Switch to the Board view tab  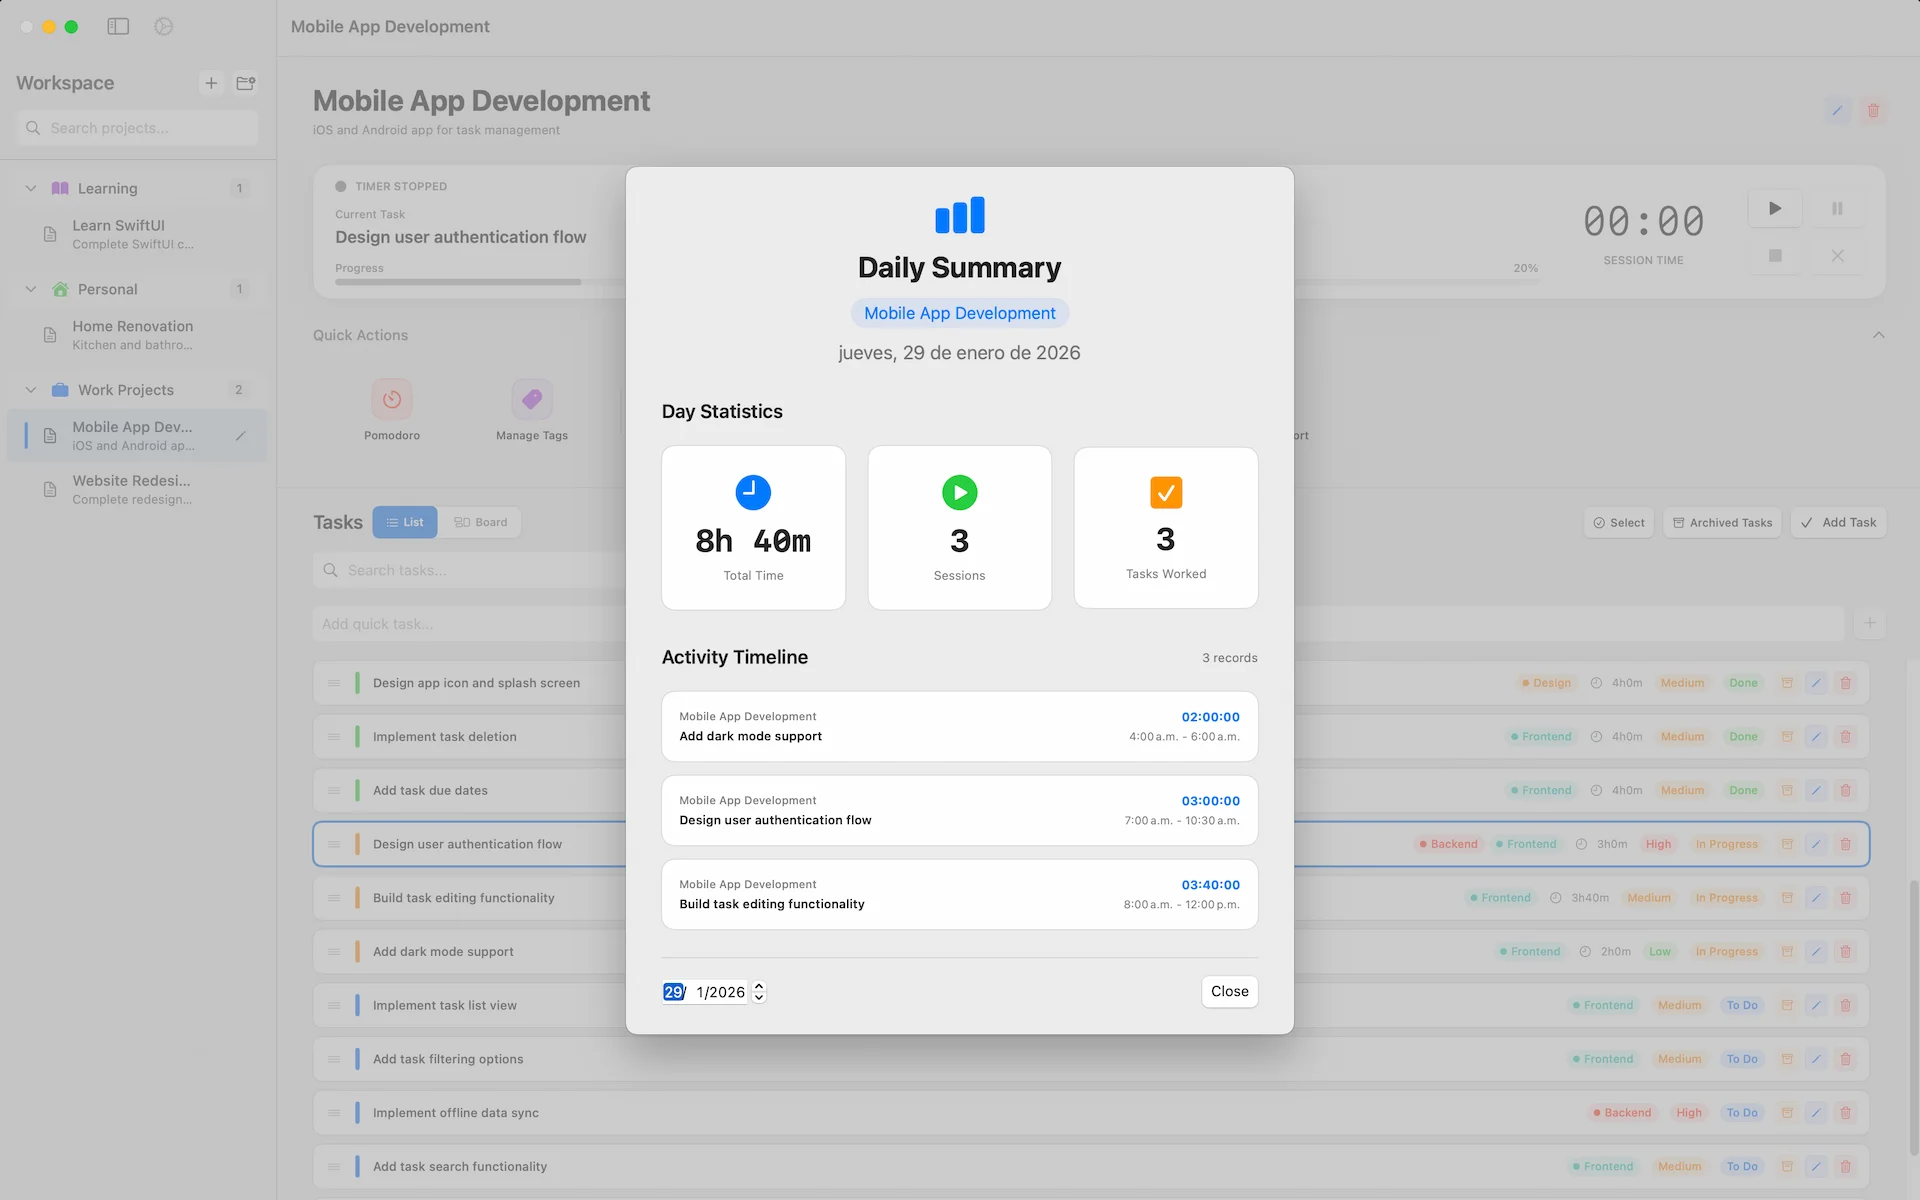[x=481, y=521]
